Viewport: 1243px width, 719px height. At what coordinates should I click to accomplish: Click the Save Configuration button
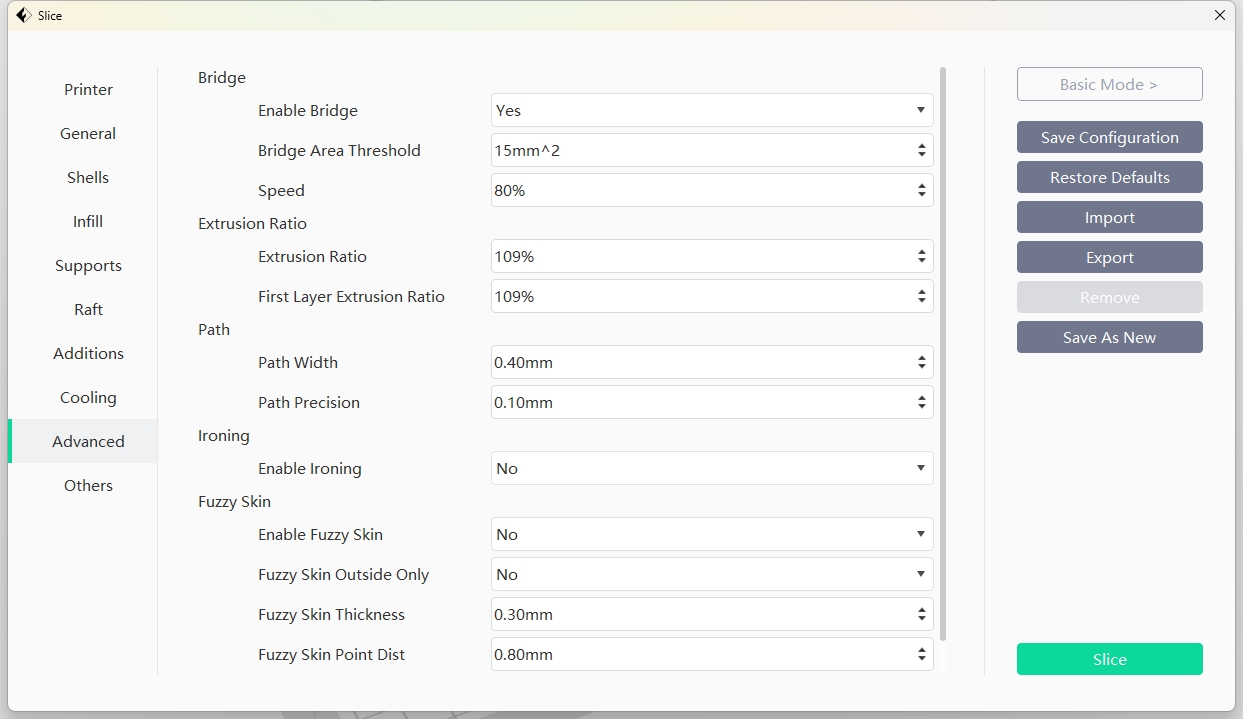coord(1109,138)
